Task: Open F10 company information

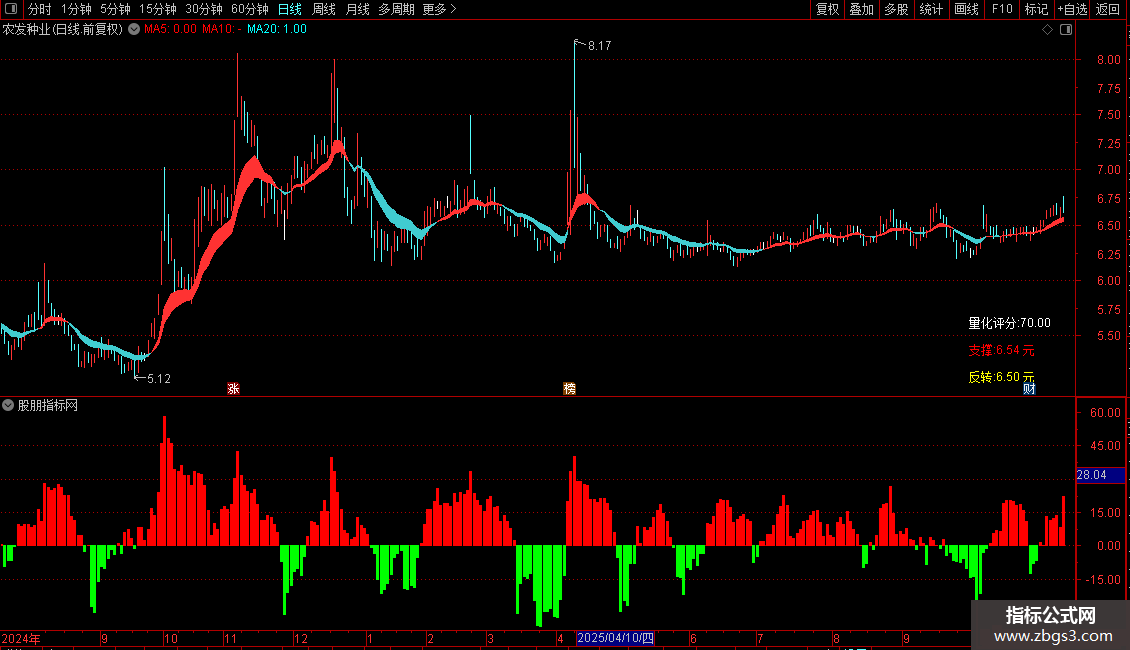Action: click(x=1002, y=9)
